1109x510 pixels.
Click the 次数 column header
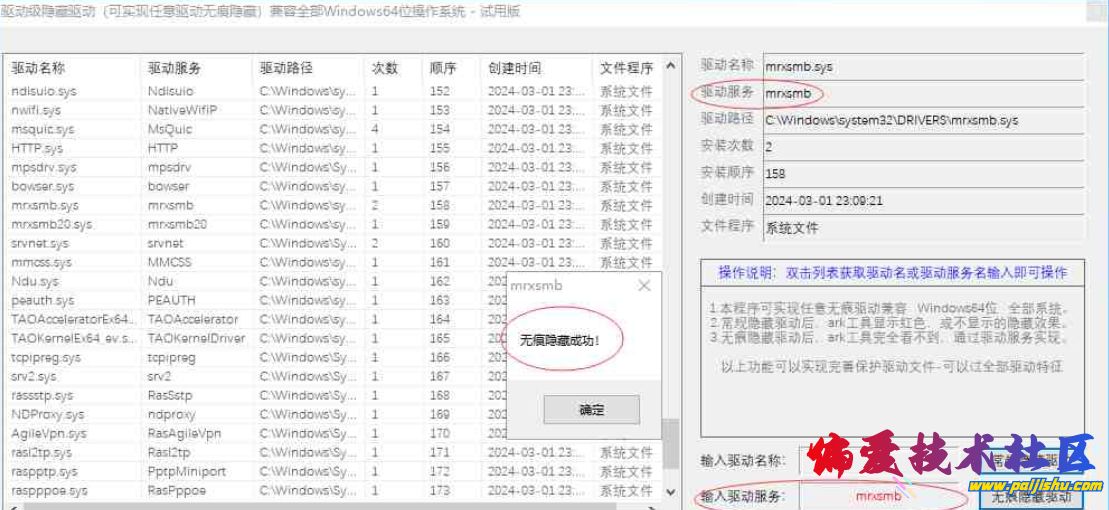coord(385,68)
